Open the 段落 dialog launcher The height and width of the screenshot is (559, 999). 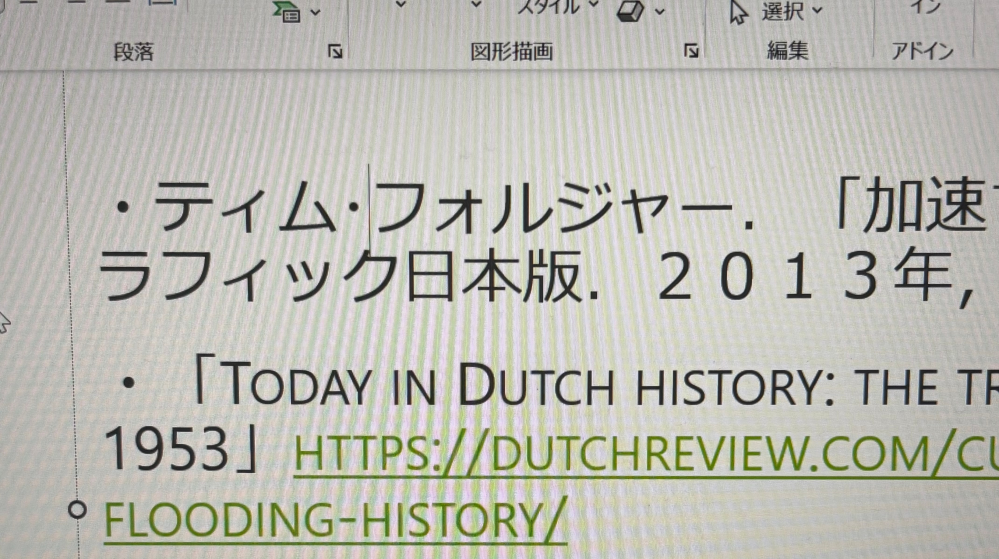335,51
